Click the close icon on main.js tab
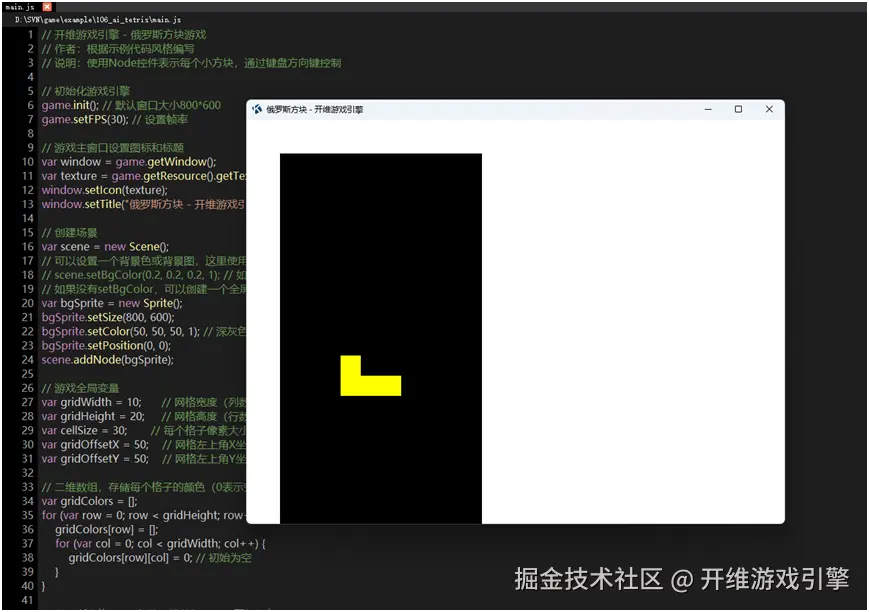 coord(46,7)
